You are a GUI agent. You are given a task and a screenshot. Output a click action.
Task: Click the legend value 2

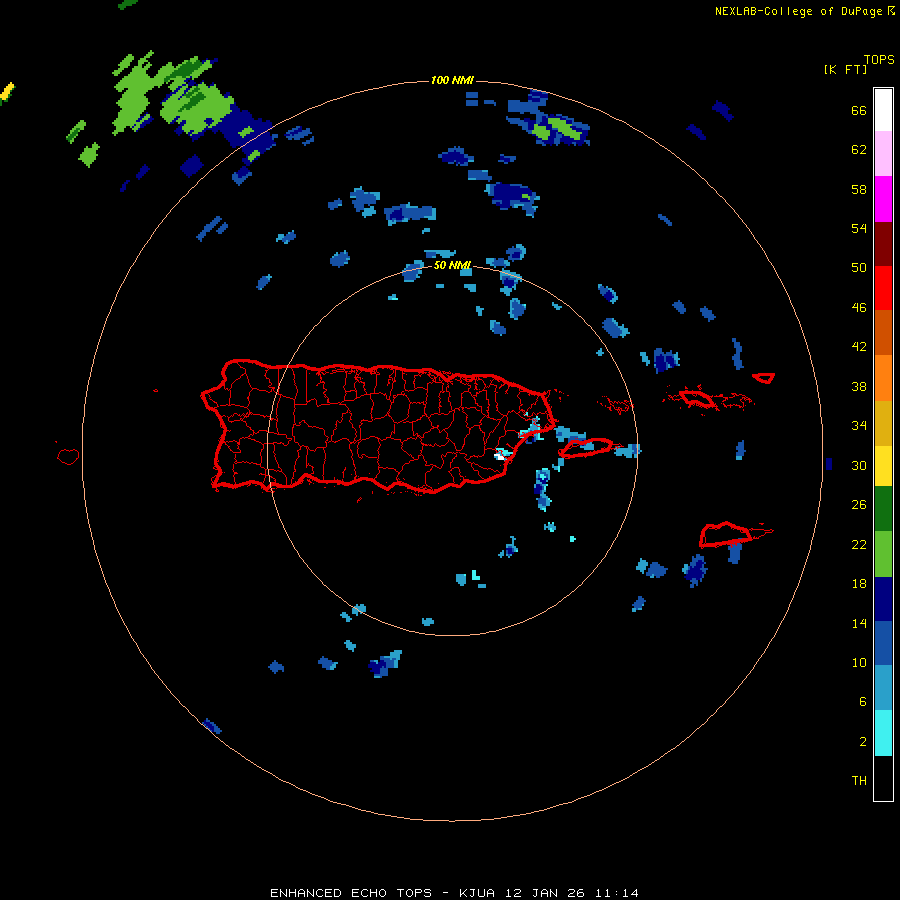point(862,742)
